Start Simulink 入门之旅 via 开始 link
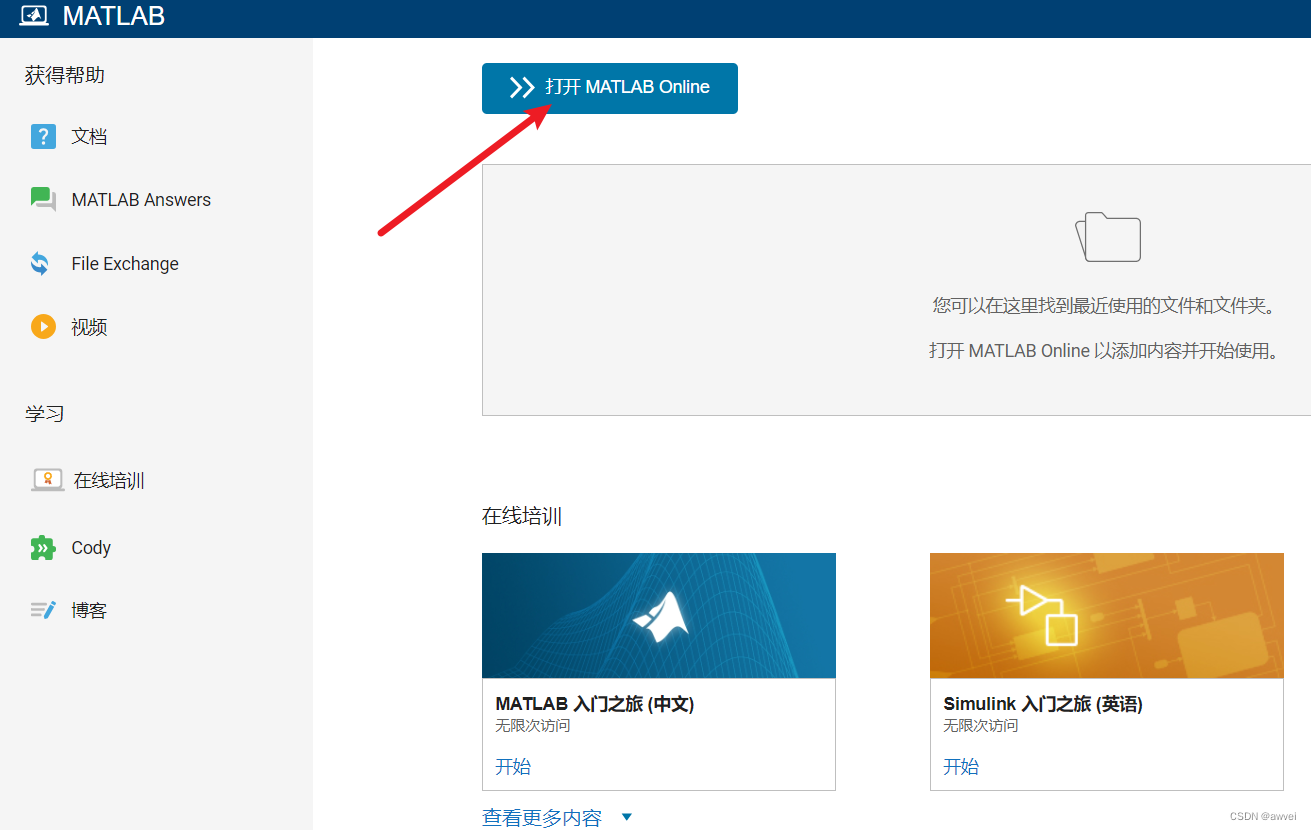The image size is (1311, 830). [961, 767]
